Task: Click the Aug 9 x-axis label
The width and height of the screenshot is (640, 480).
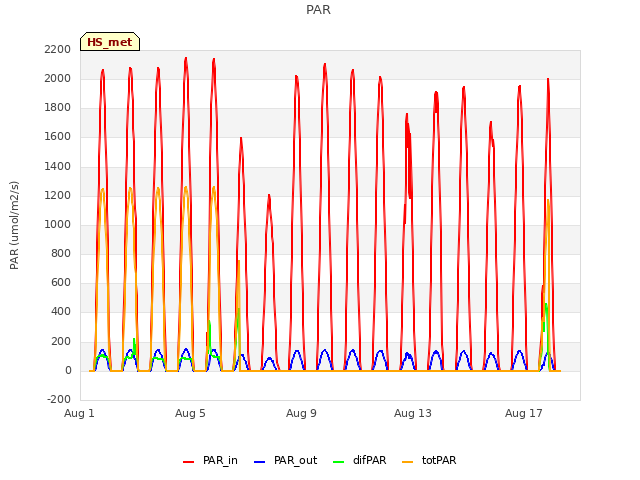Action: pos(301,413)
